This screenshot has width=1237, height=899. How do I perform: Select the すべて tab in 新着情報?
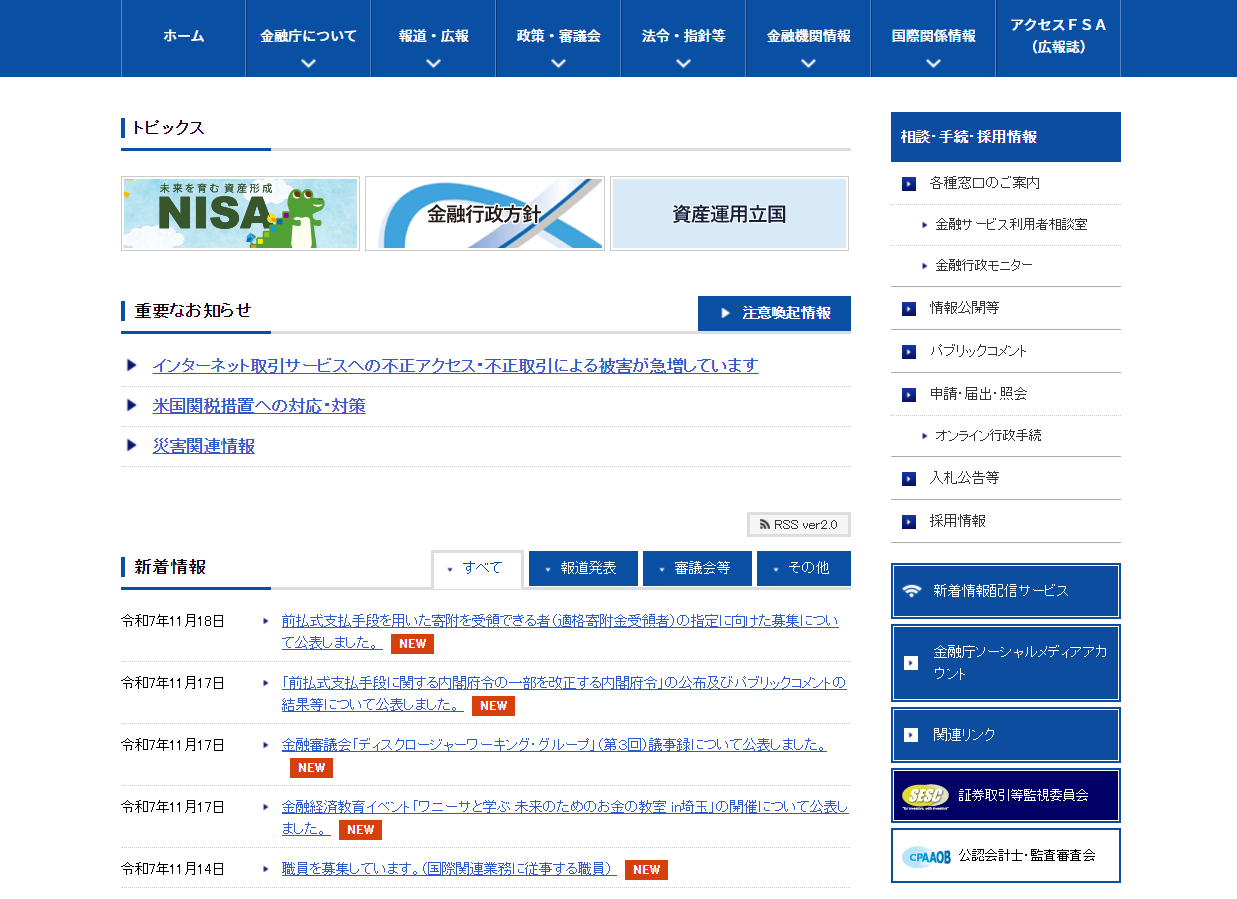coord(478,568)
